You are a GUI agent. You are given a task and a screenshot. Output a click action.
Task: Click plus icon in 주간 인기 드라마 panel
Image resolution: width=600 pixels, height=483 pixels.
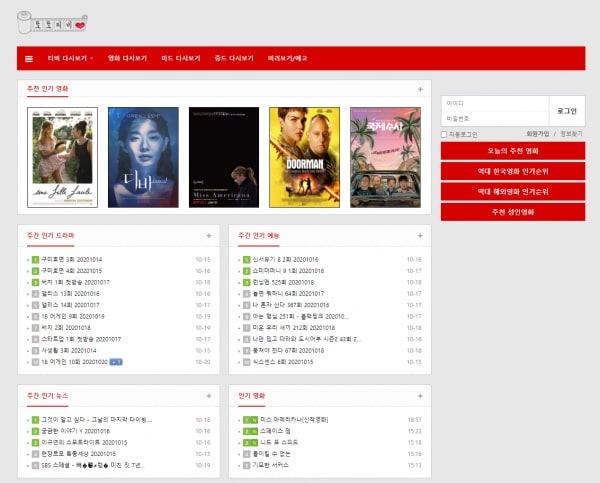pos(209,236)
